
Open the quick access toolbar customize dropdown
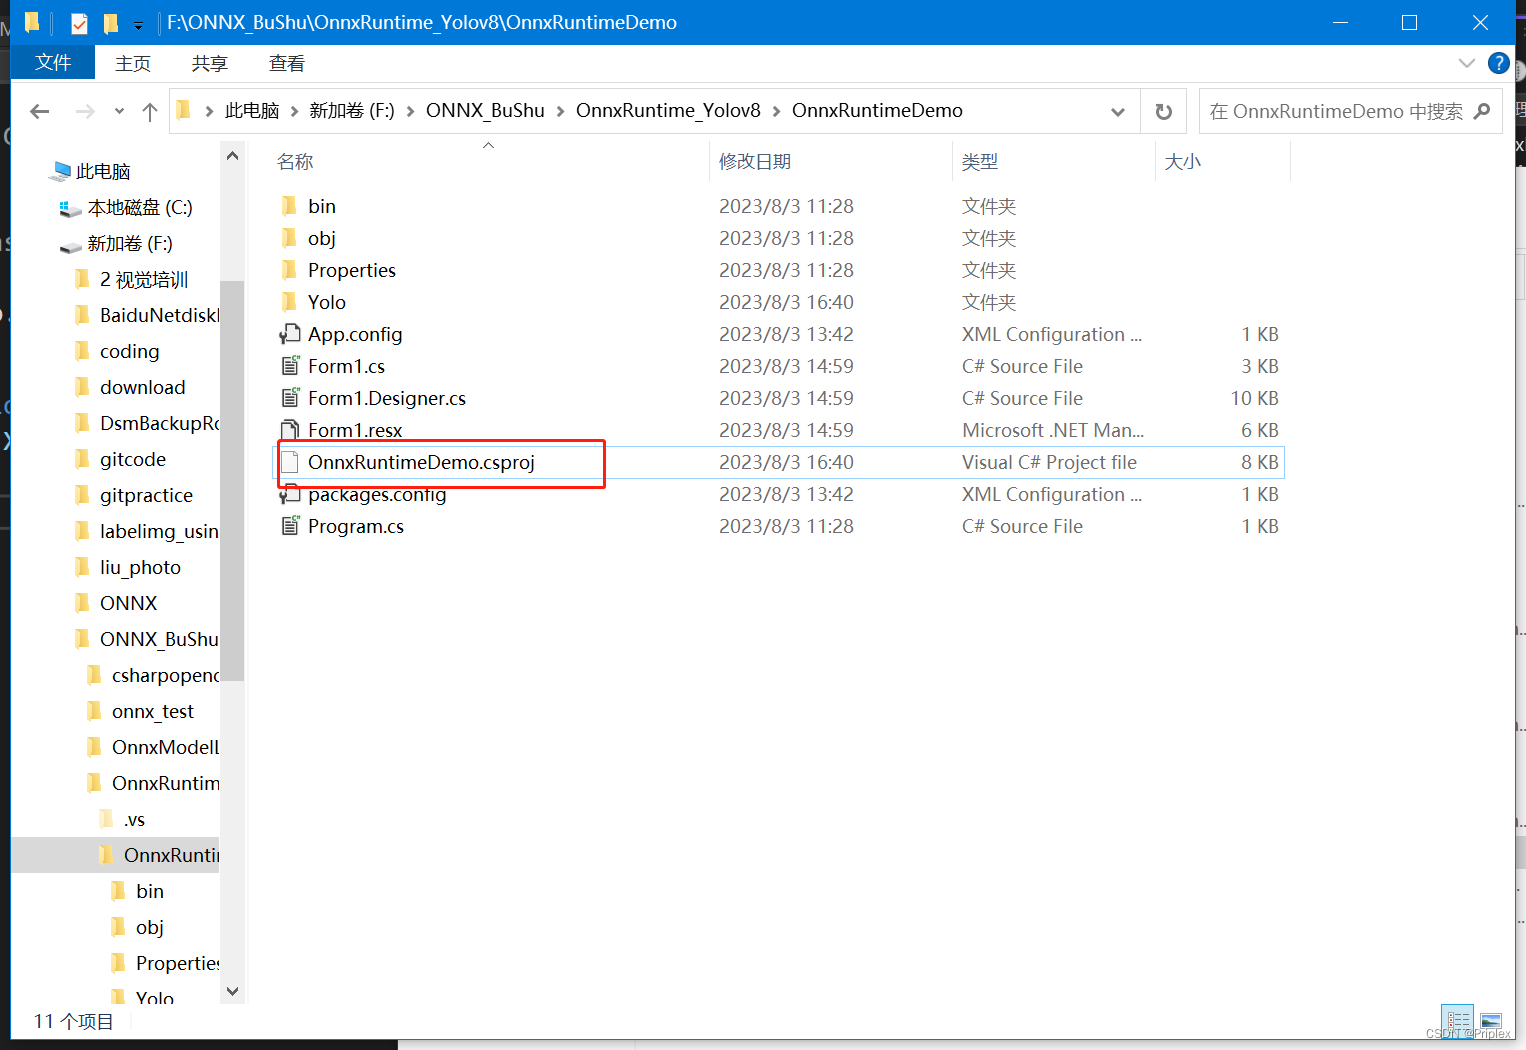point(138,24)
